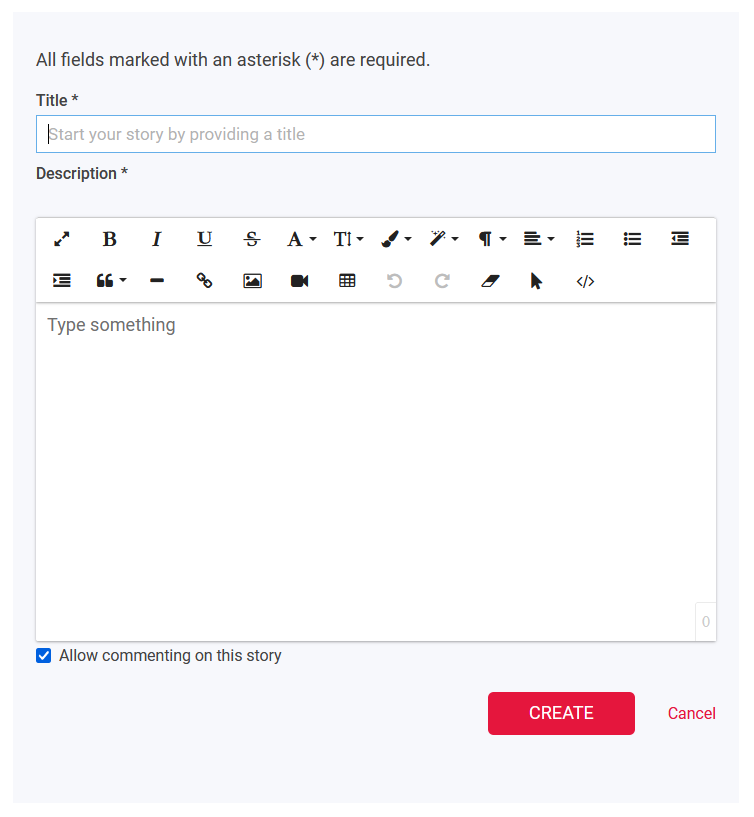Insert a hyperlink
Screen dimensions: 754x817
point(204,281)
